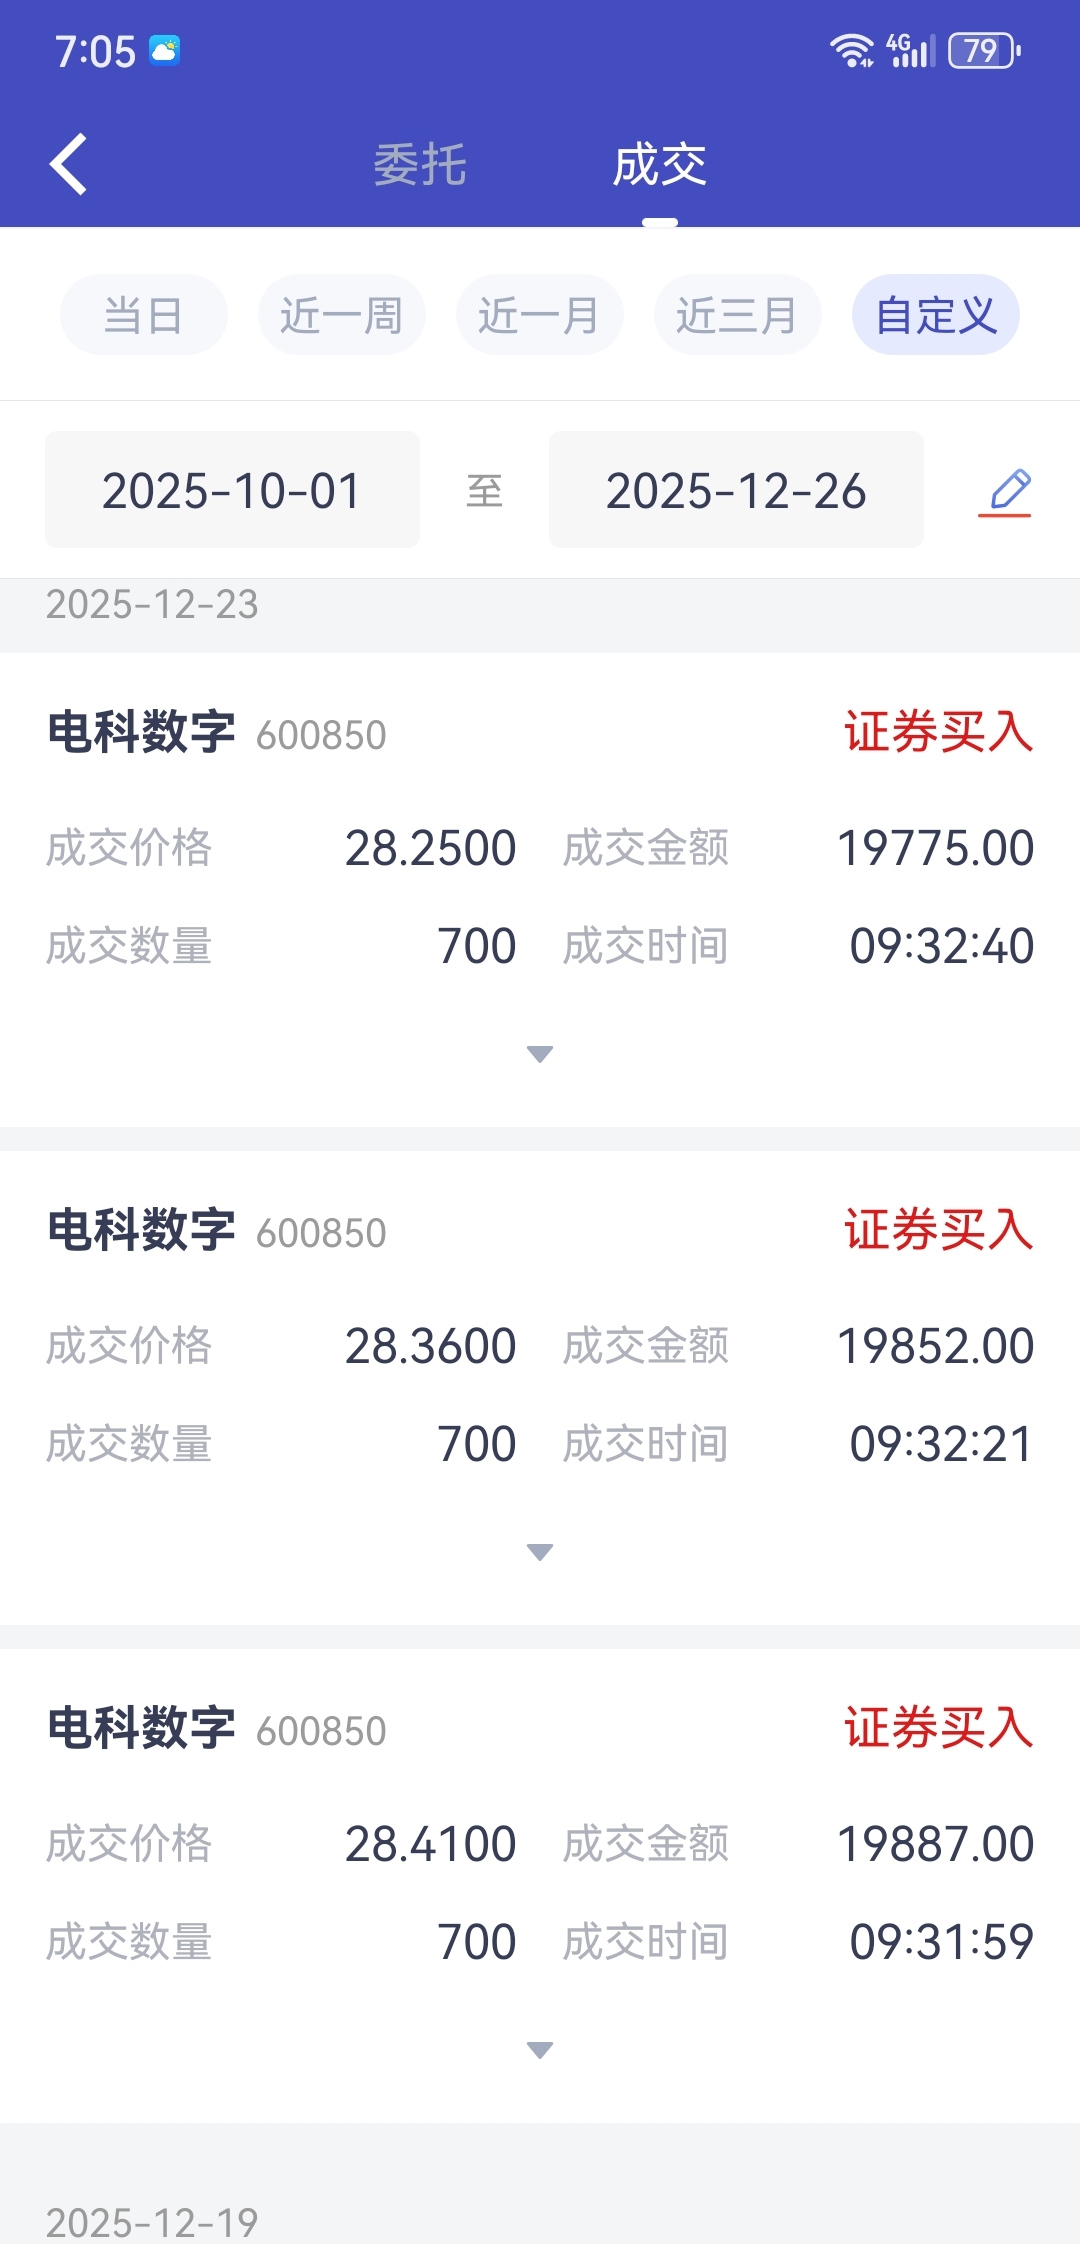Tap the weather icon in status bar
This screenshot has width=1080, height=2244.
click(165, 50)
